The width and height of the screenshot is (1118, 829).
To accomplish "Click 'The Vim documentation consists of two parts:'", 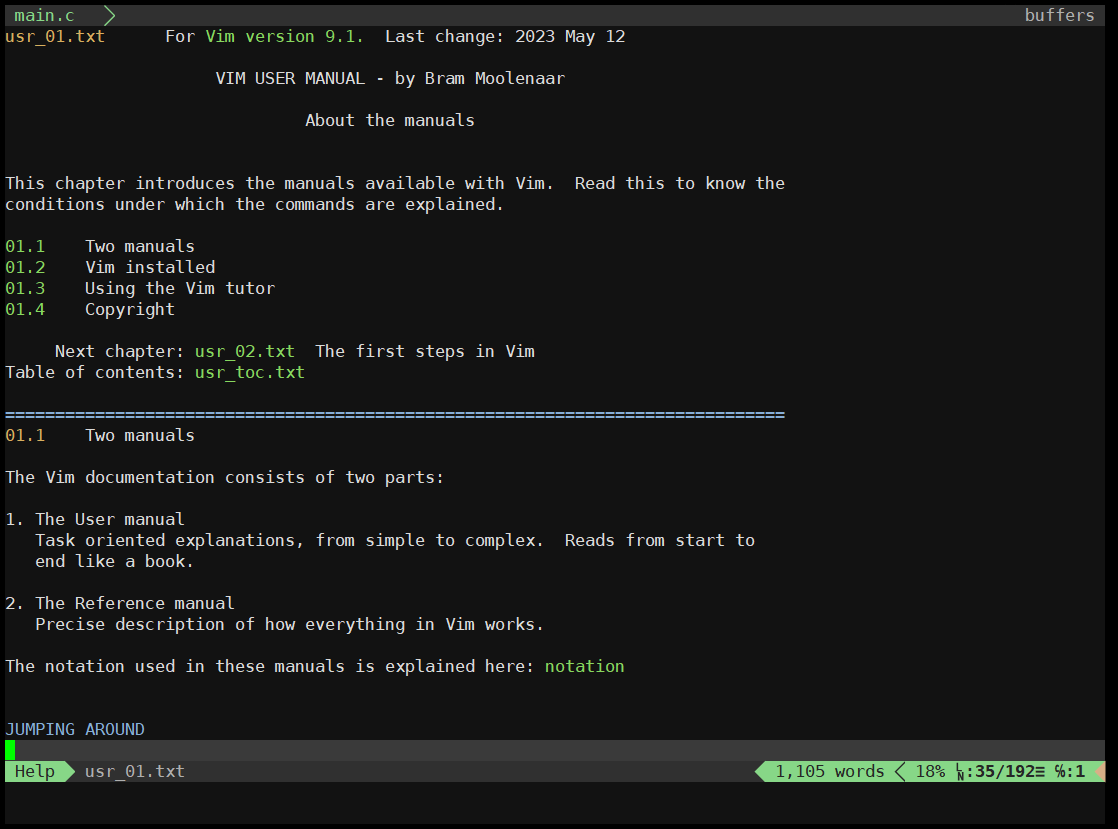I will (225, 478).
